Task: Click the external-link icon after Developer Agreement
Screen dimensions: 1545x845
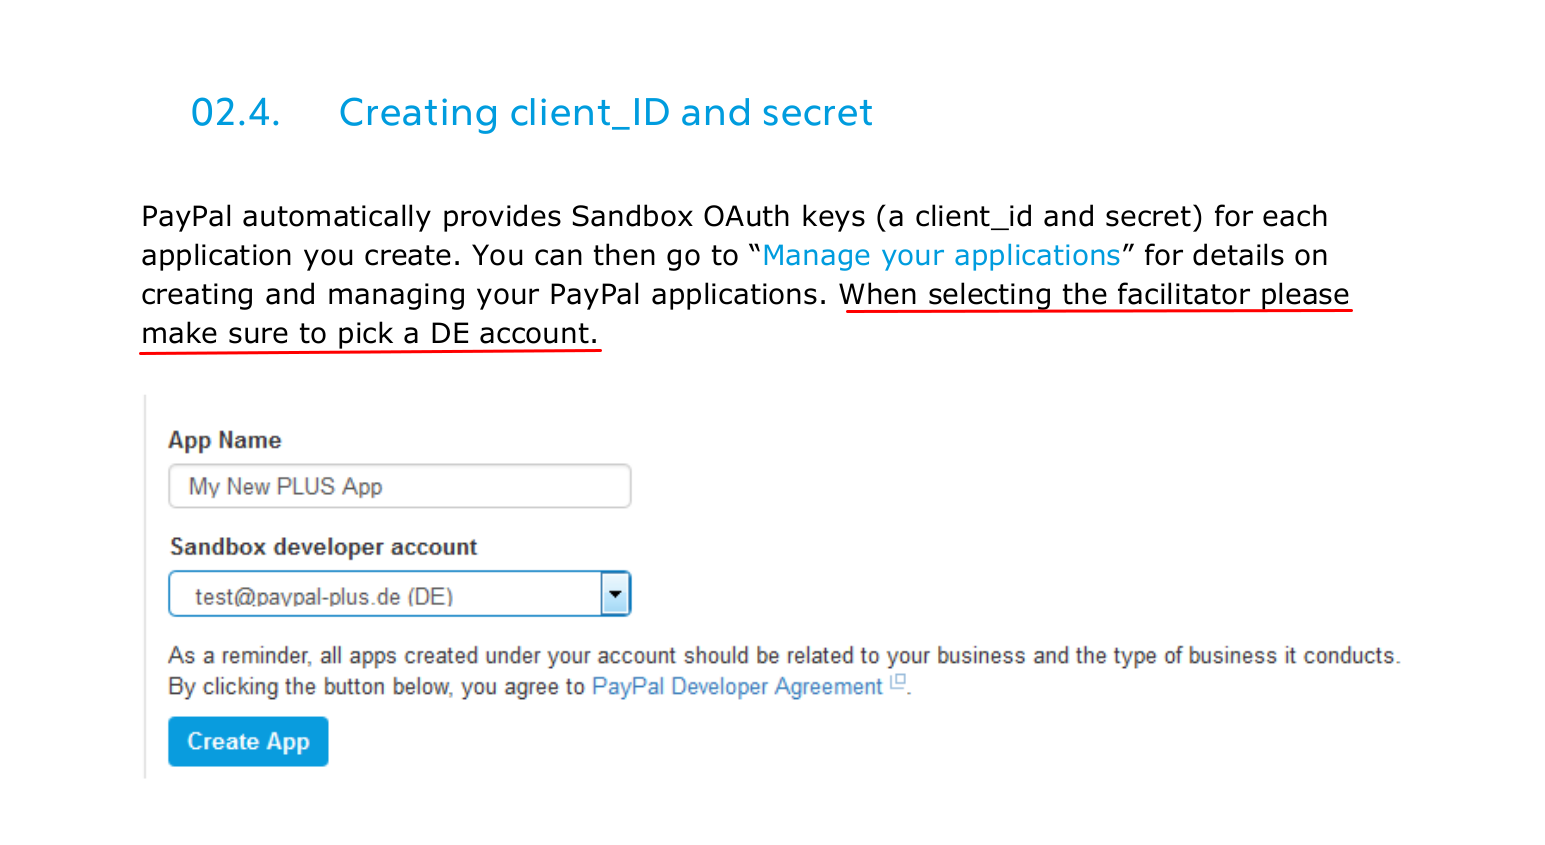Action: (898, 682)
